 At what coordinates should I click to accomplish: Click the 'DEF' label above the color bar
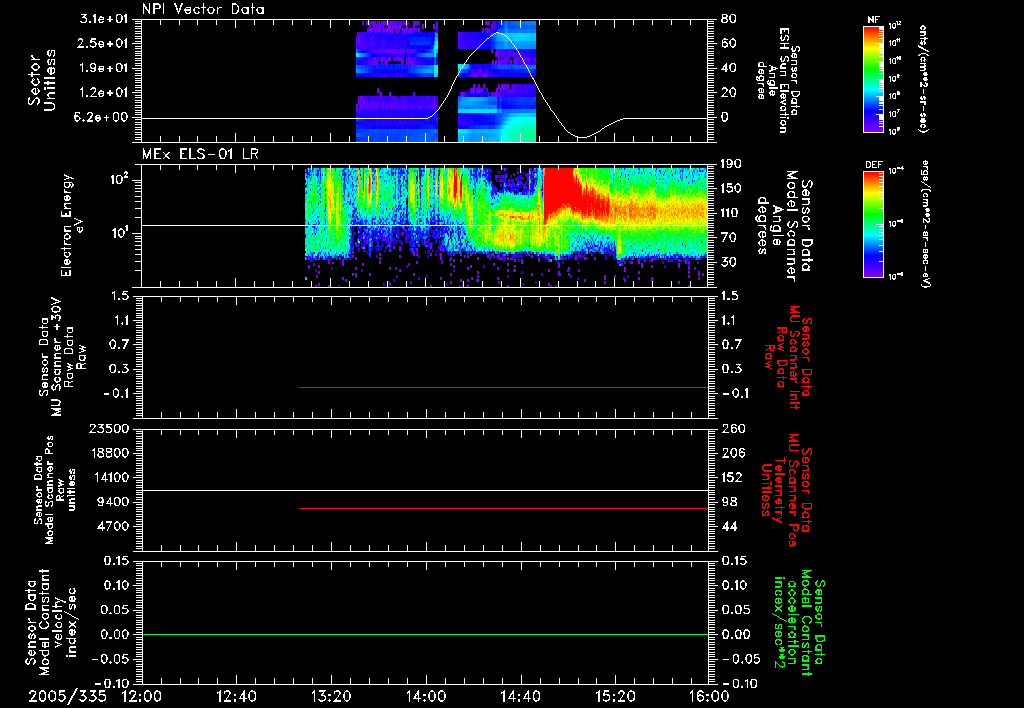874,165
